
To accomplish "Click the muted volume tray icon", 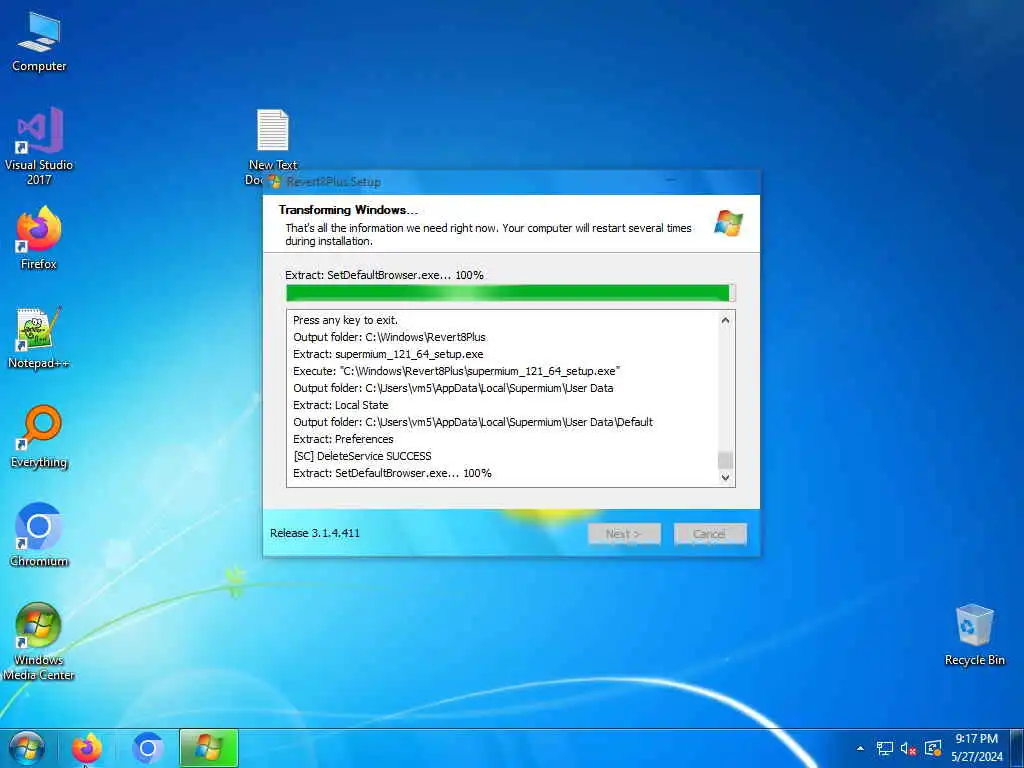I will (908, 748).
